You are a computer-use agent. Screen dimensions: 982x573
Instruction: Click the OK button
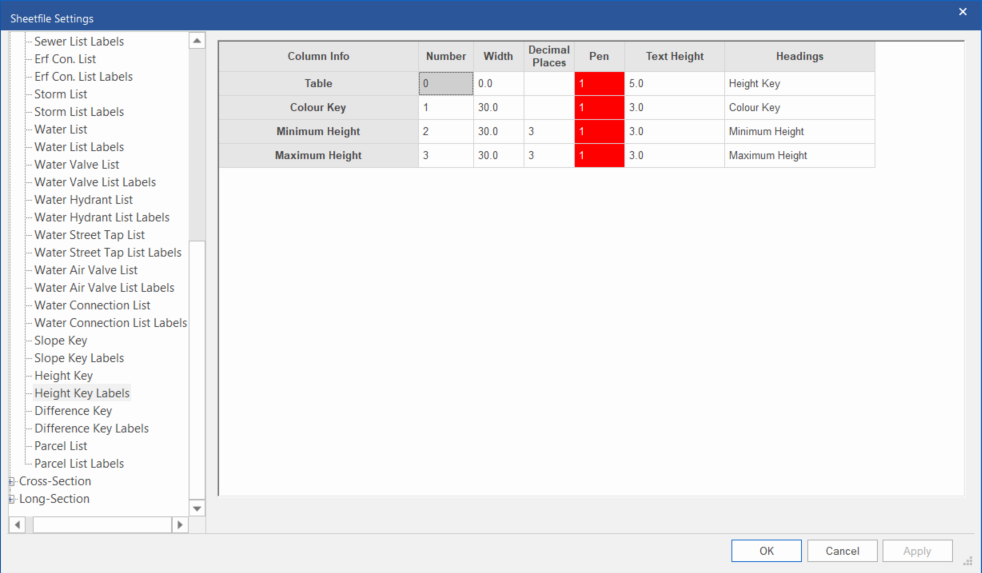click(x=766, y=551)
